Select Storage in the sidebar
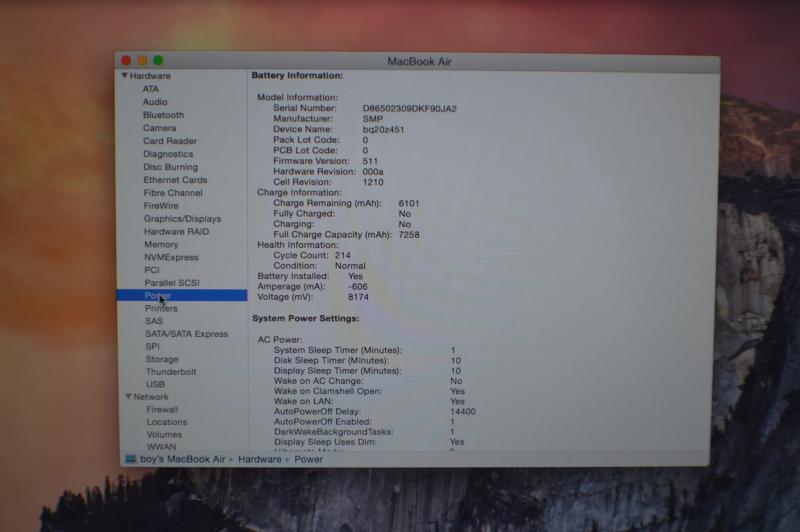Screen dimensions: 800x532 162,359
